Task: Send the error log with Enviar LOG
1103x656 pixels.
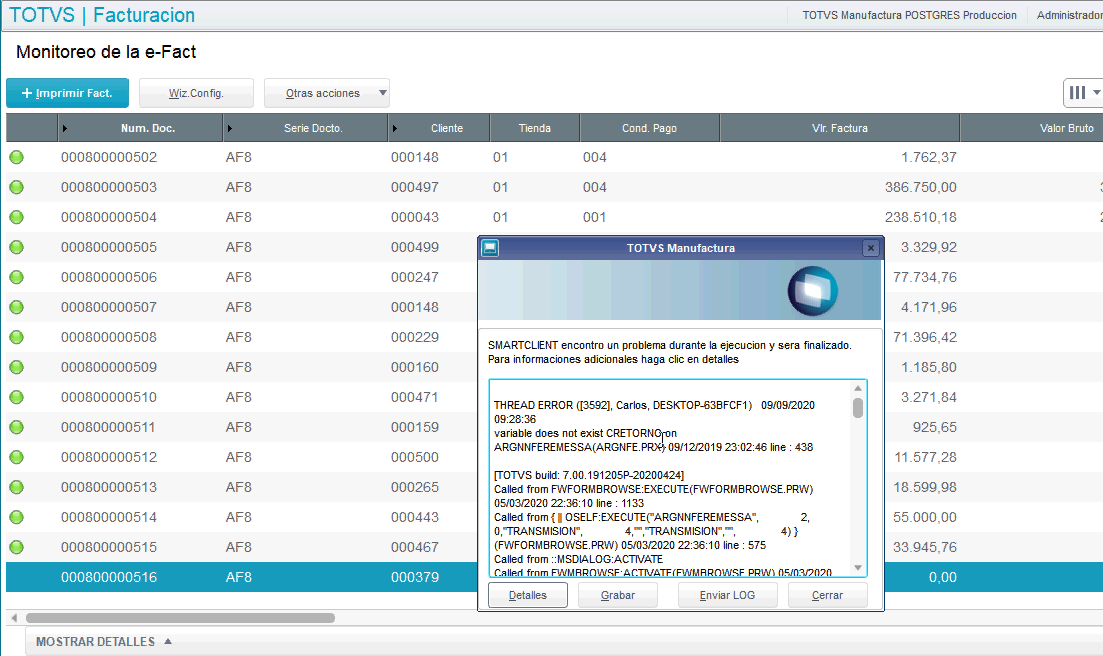Action: tap(727, 595)
